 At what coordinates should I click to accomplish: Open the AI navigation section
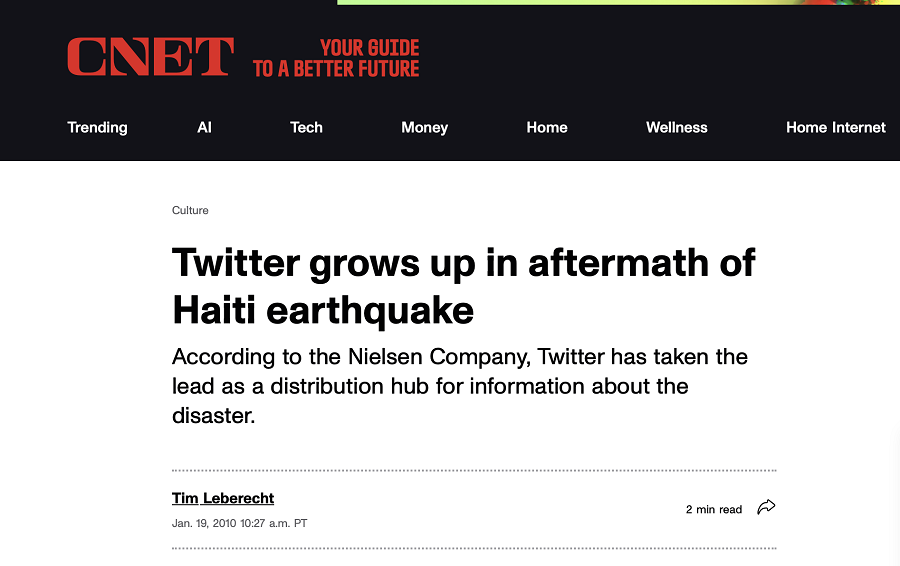[205, 127]
